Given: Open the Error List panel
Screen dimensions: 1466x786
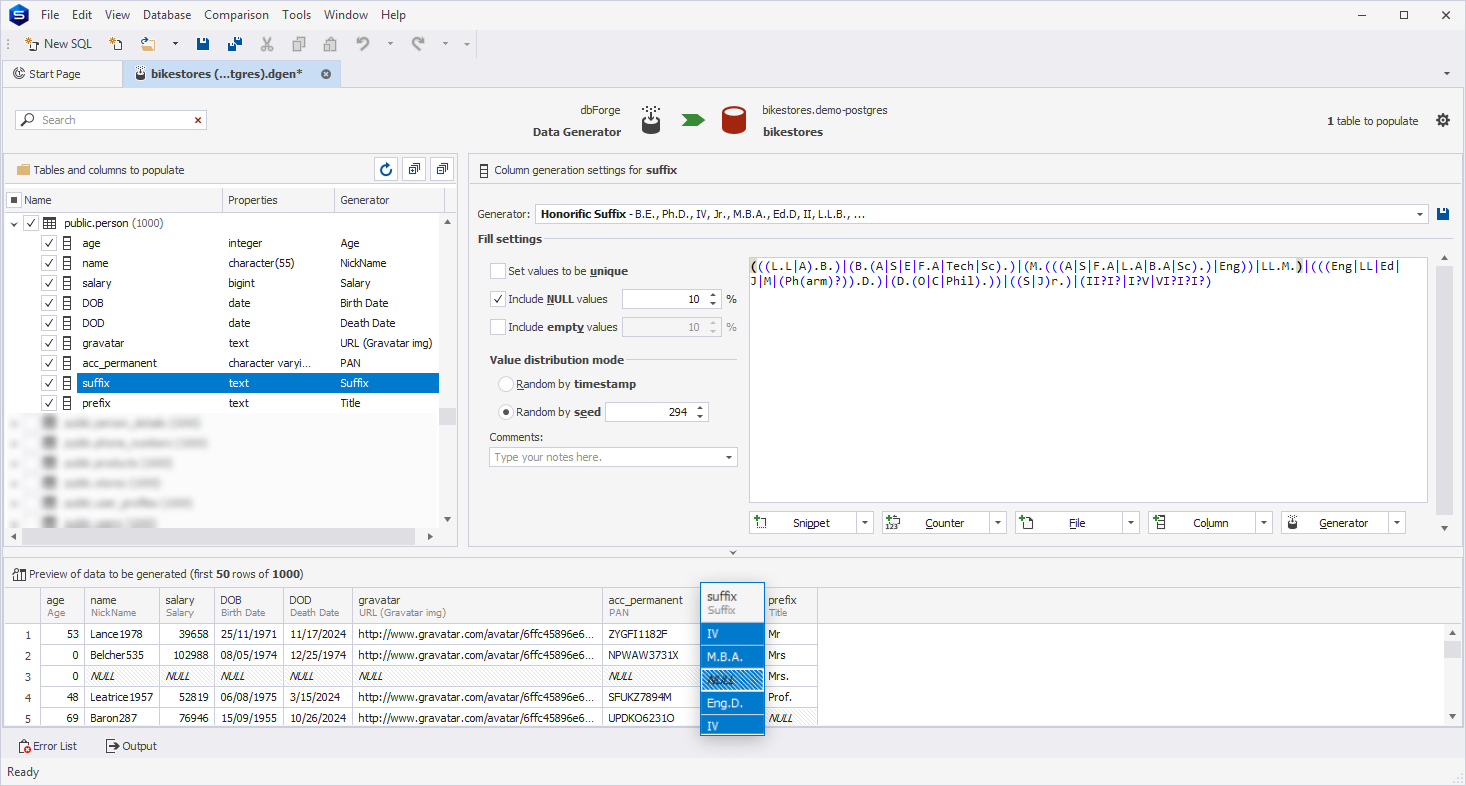Looking at the screenshot, I should click(x=48, y=746).
